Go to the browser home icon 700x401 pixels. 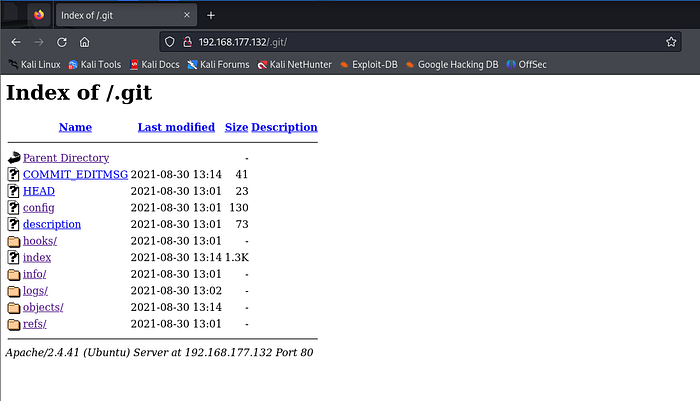tap(85, 42)
